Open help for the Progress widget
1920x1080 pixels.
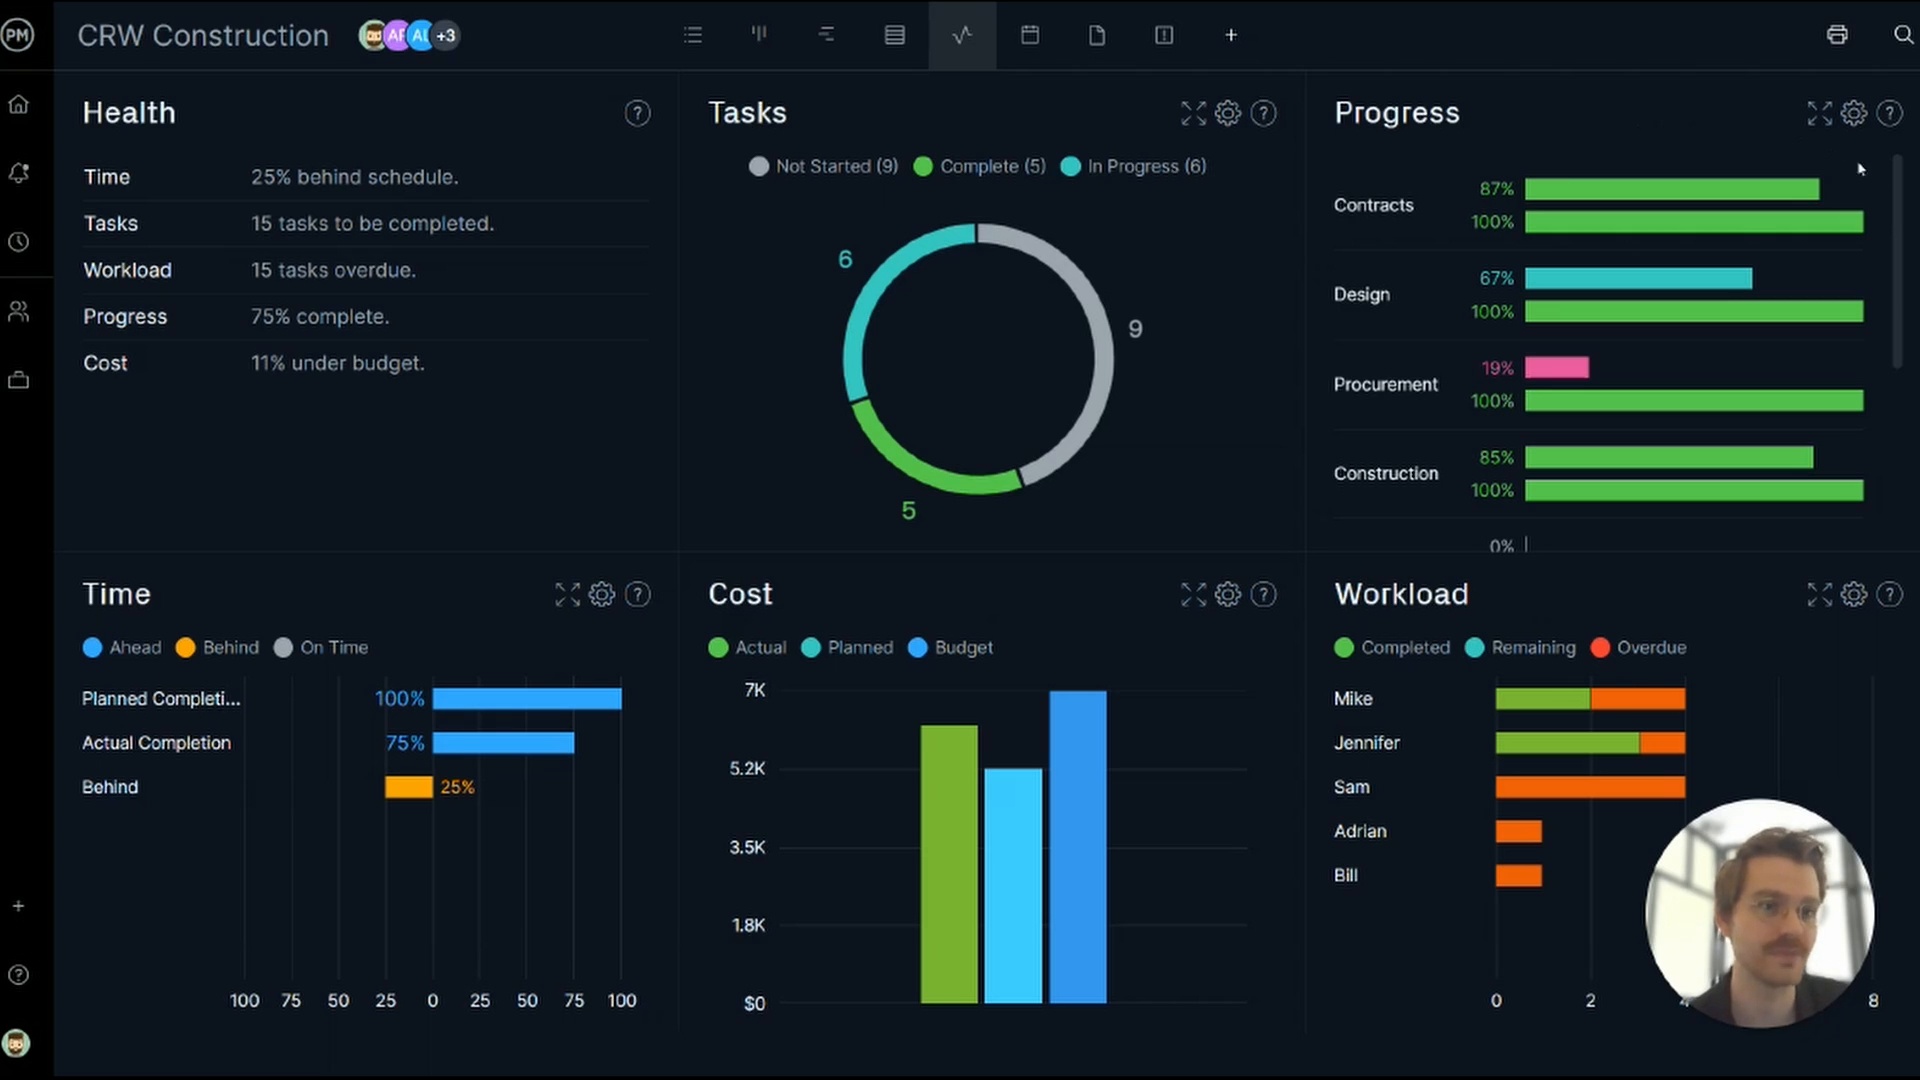[1890, 113]
